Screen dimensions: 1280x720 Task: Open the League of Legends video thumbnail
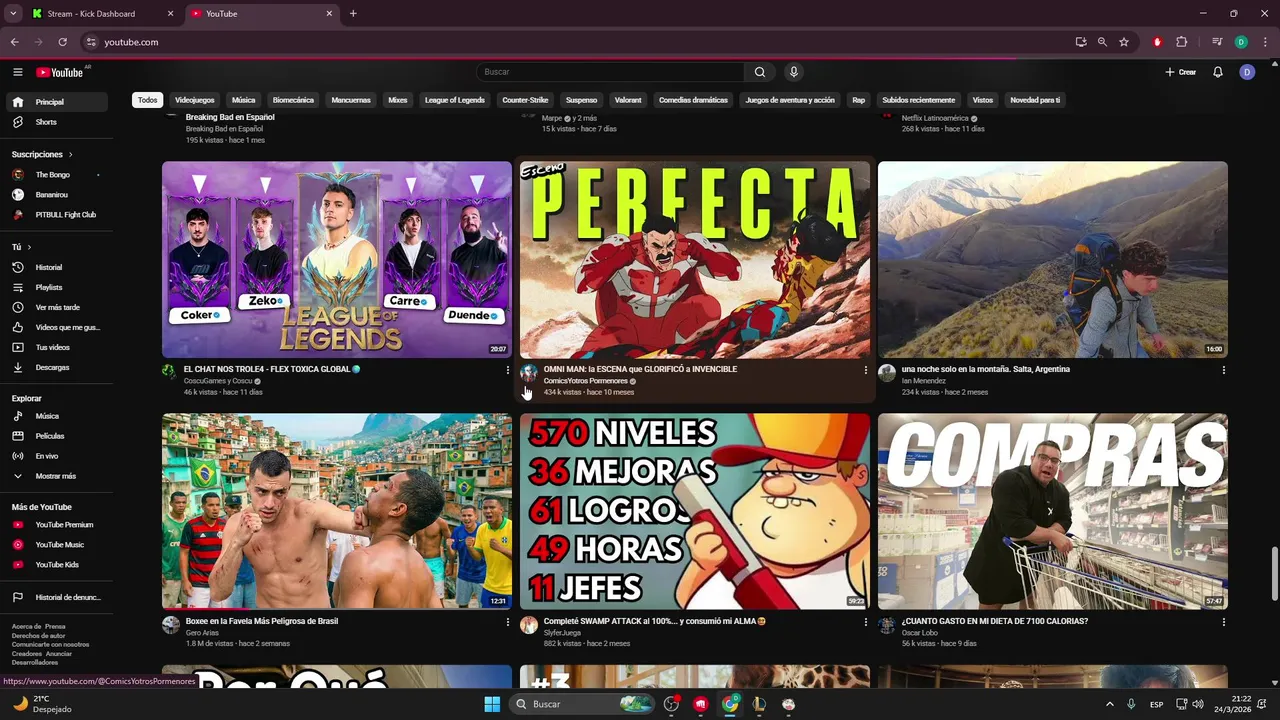coord(337,260)
